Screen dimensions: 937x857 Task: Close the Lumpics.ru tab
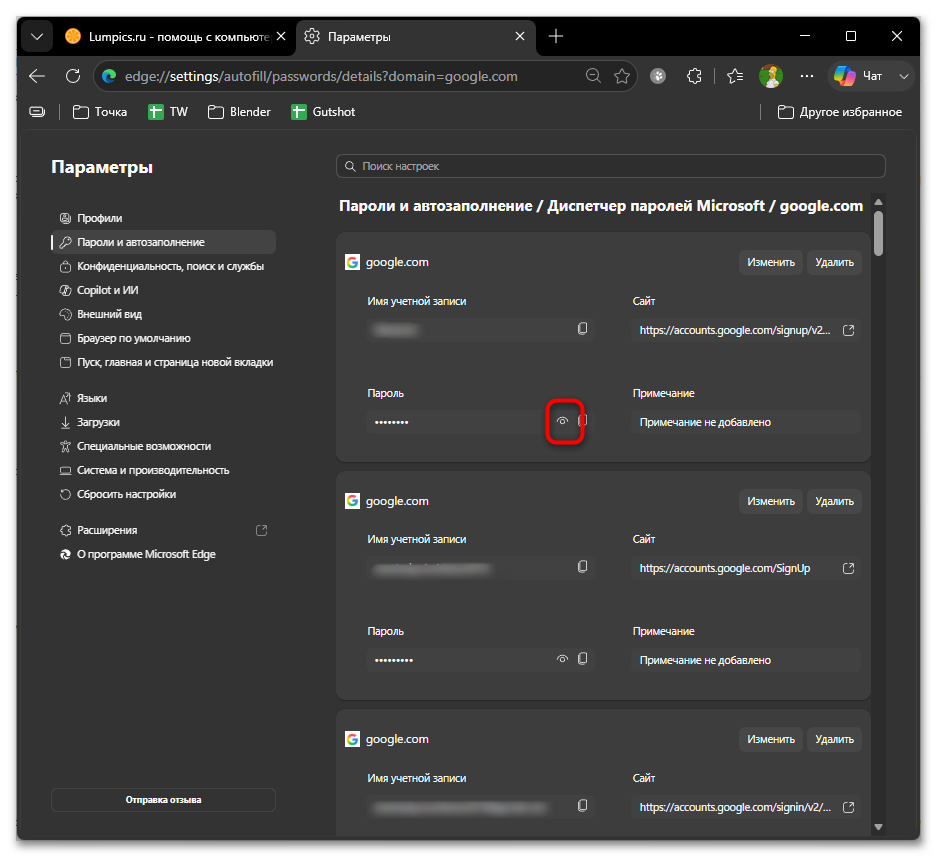pos(281,36)
